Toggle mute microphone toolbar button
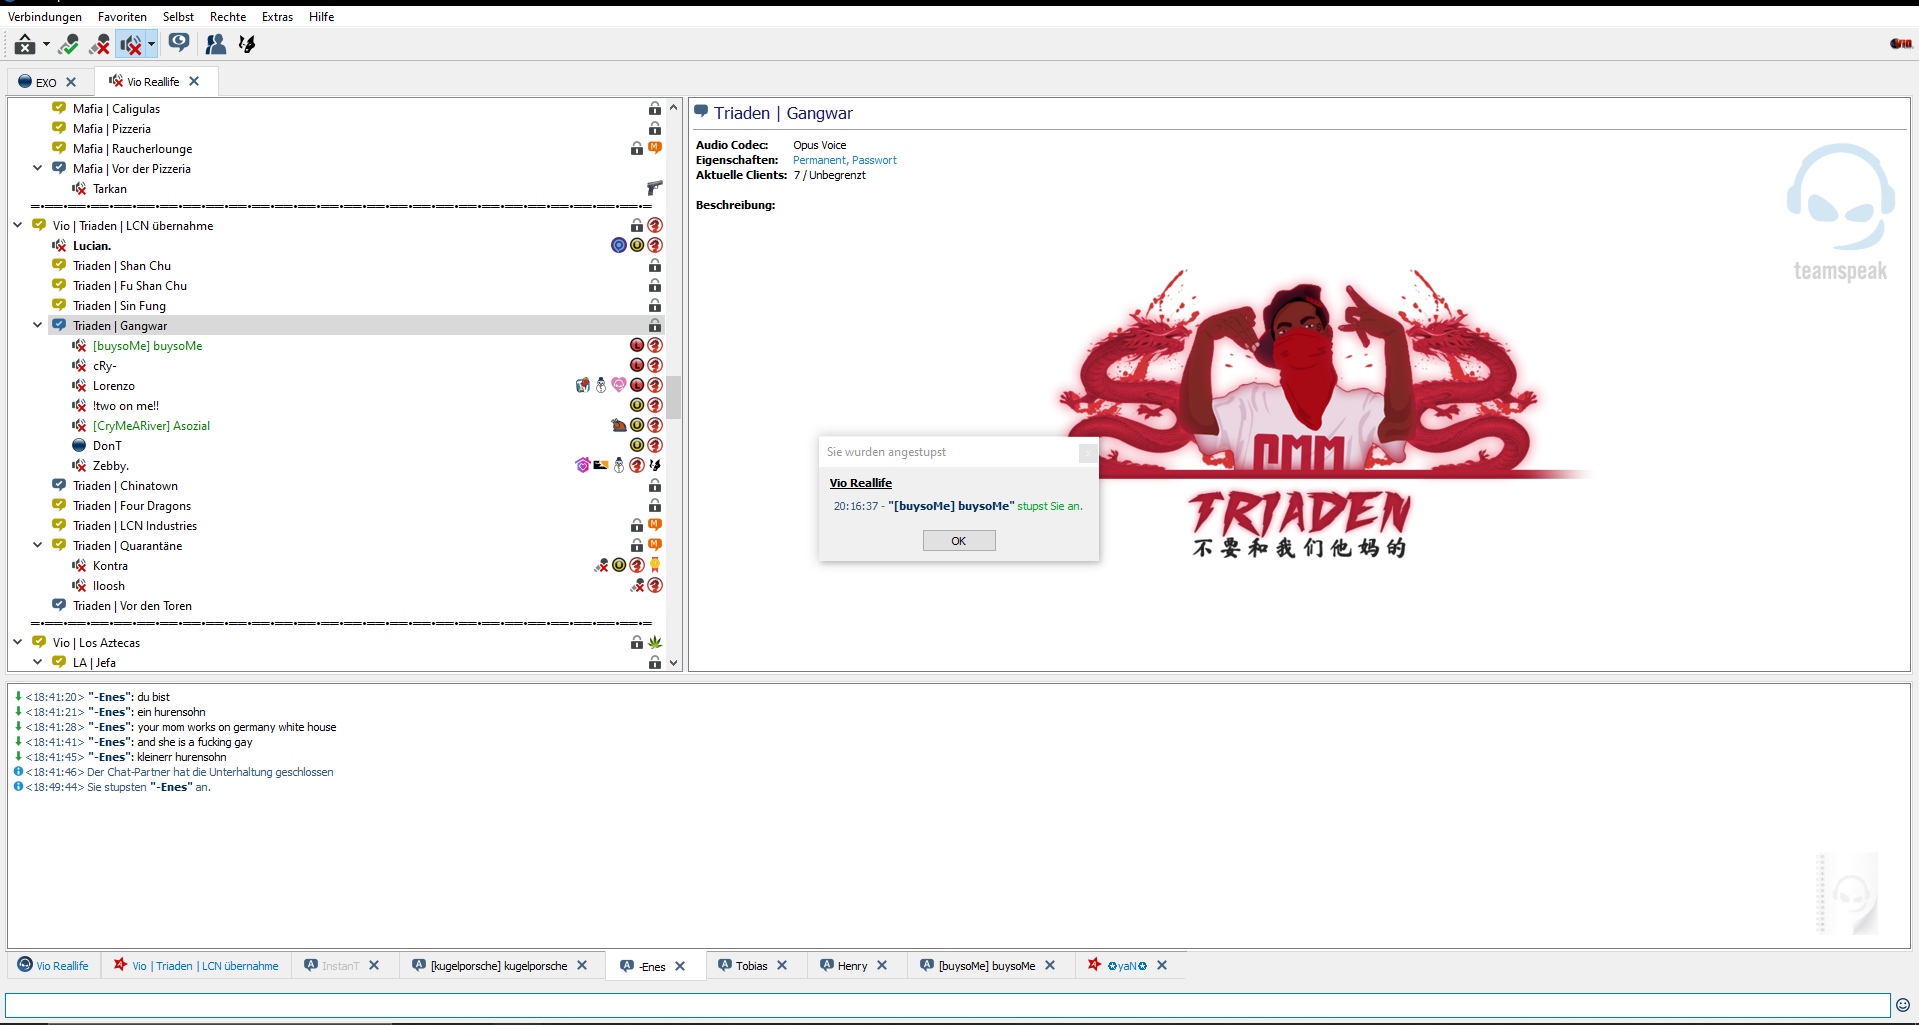The height and width of the screenshot is (1025, 1919). click(x=99, y=44)
